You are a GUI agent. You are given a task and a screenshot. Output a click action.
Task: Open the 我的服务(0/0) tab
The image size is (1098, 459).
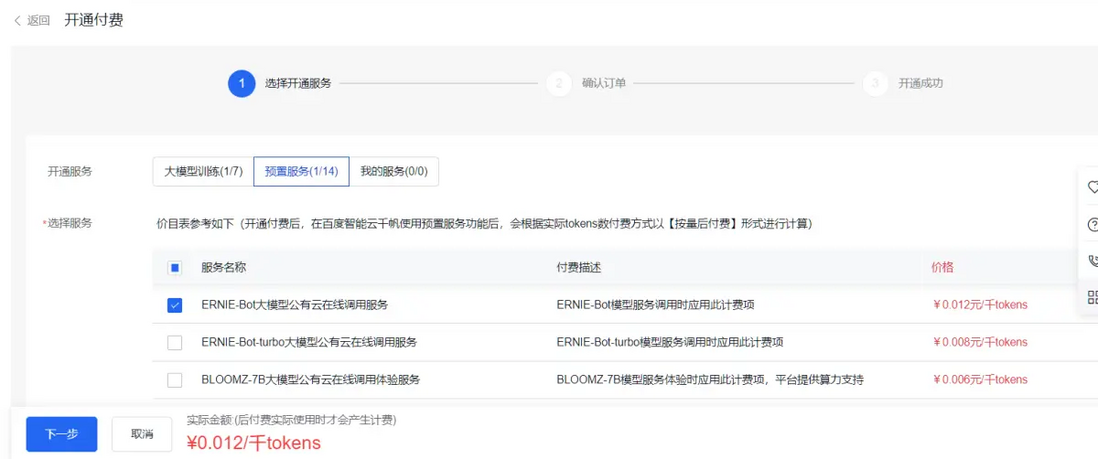pos(394,172)
